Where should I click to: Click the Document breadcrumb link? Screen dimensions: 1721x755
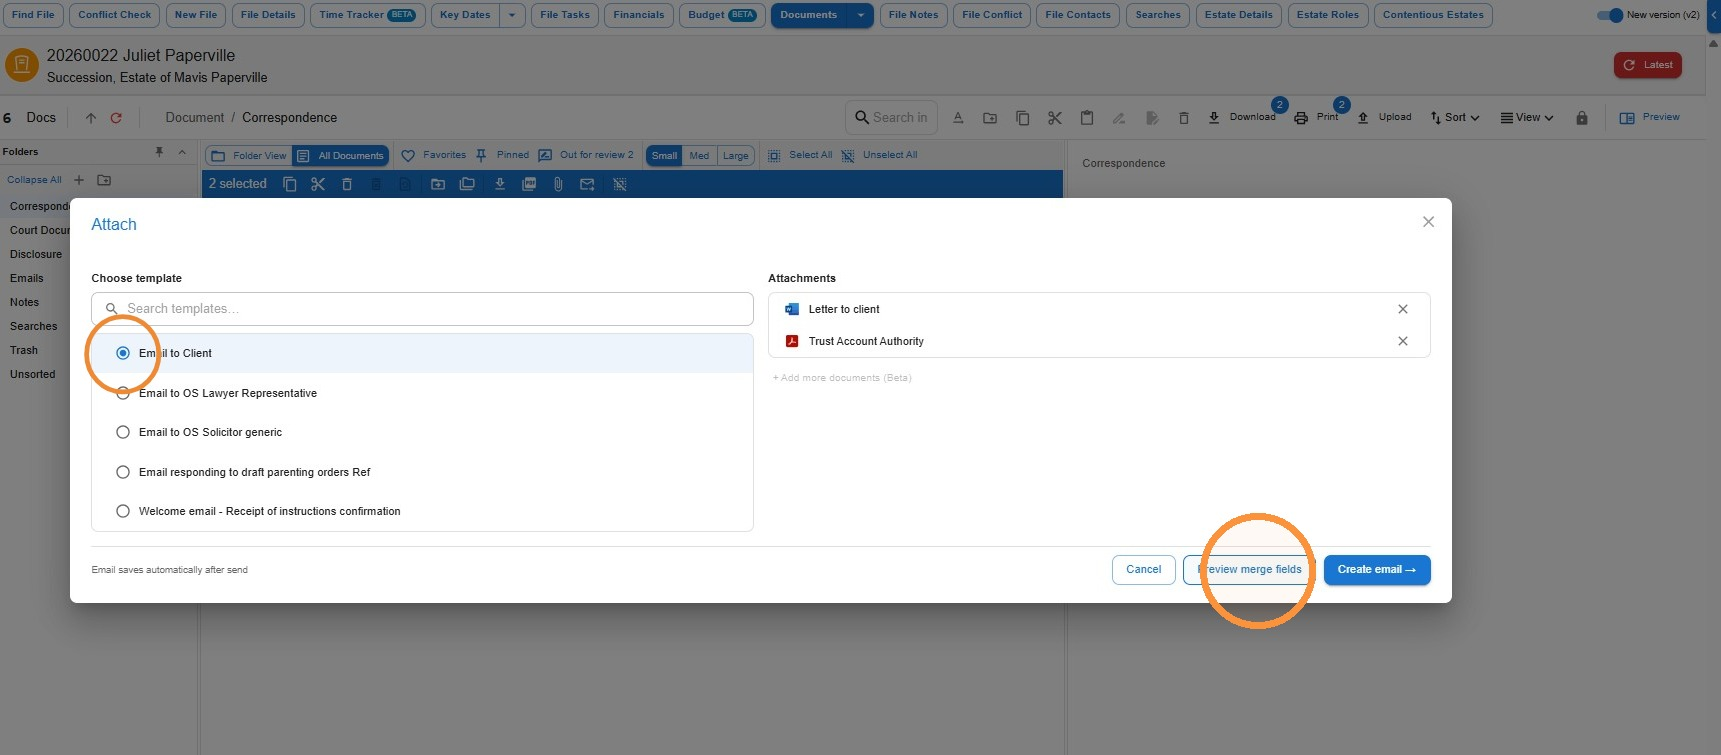point(195,118)
